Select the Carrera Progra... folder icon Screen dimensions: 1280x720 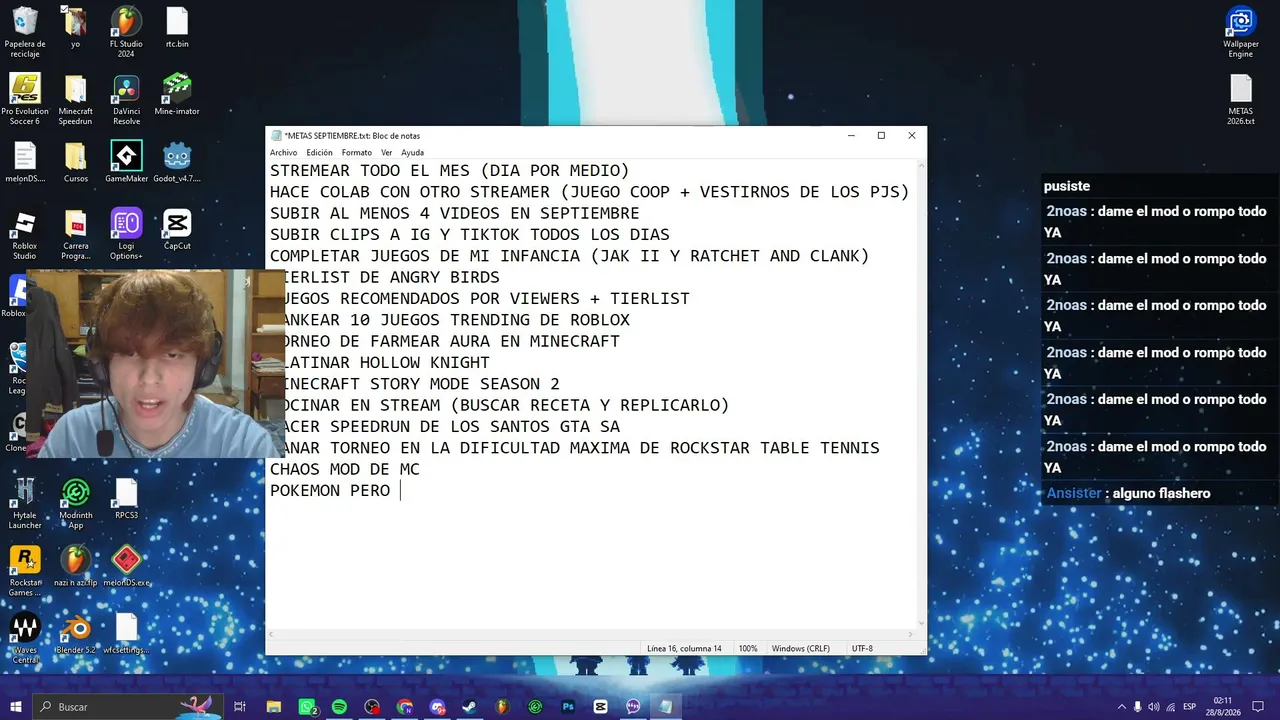pos(75,234)
